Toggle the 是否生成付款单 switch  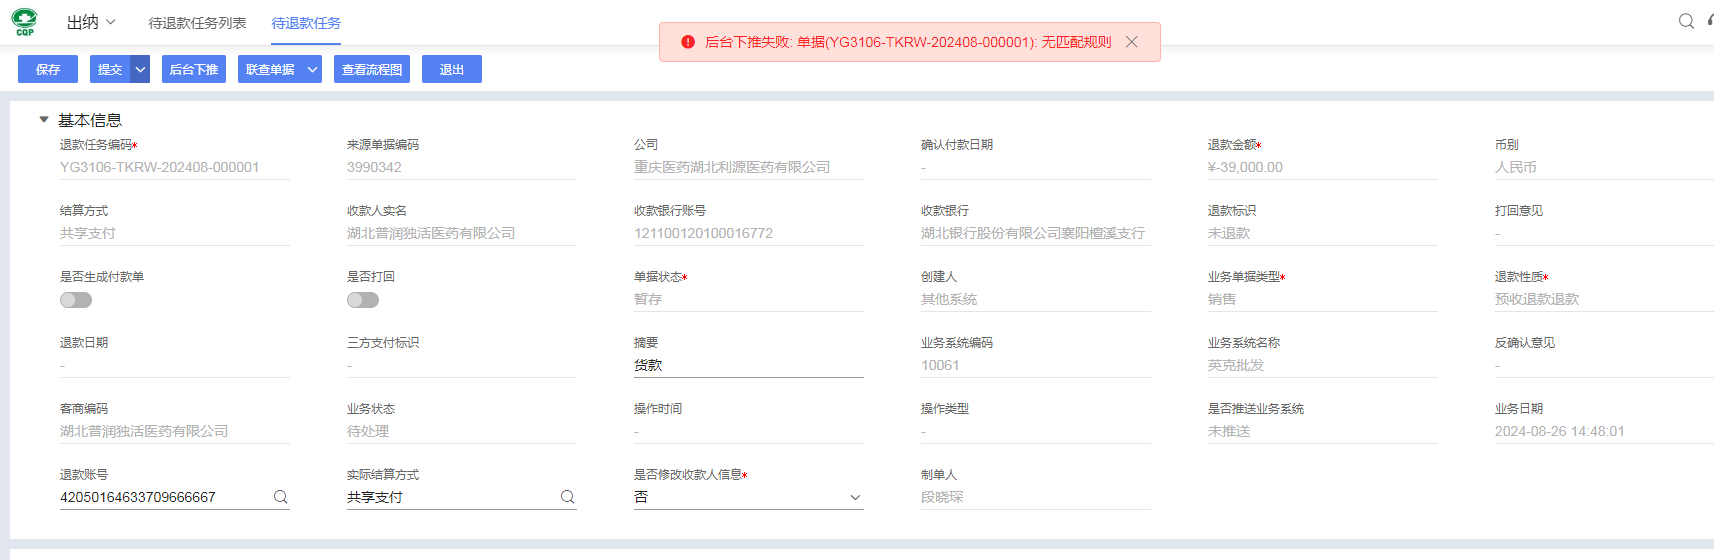pyautogui.click(x=76, y=300)
